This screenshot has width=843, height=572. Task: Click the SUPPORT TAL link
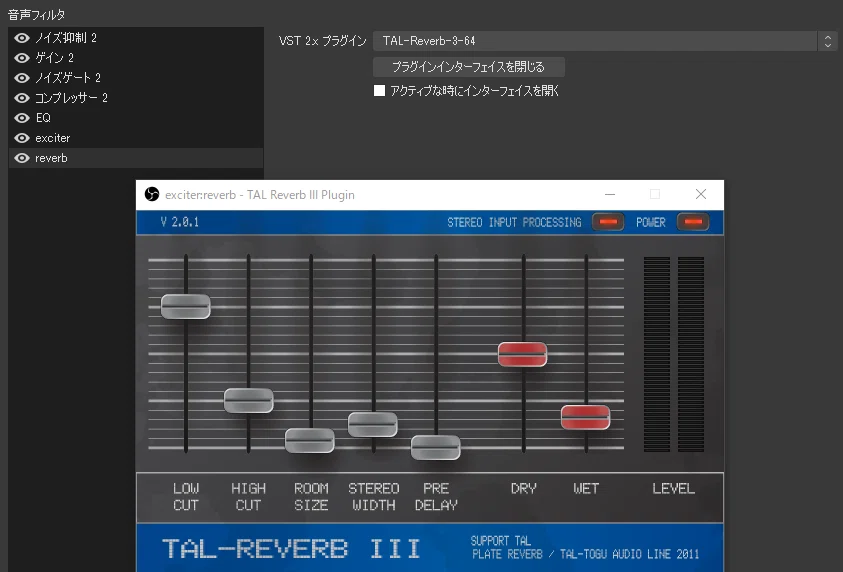(501, 541)
